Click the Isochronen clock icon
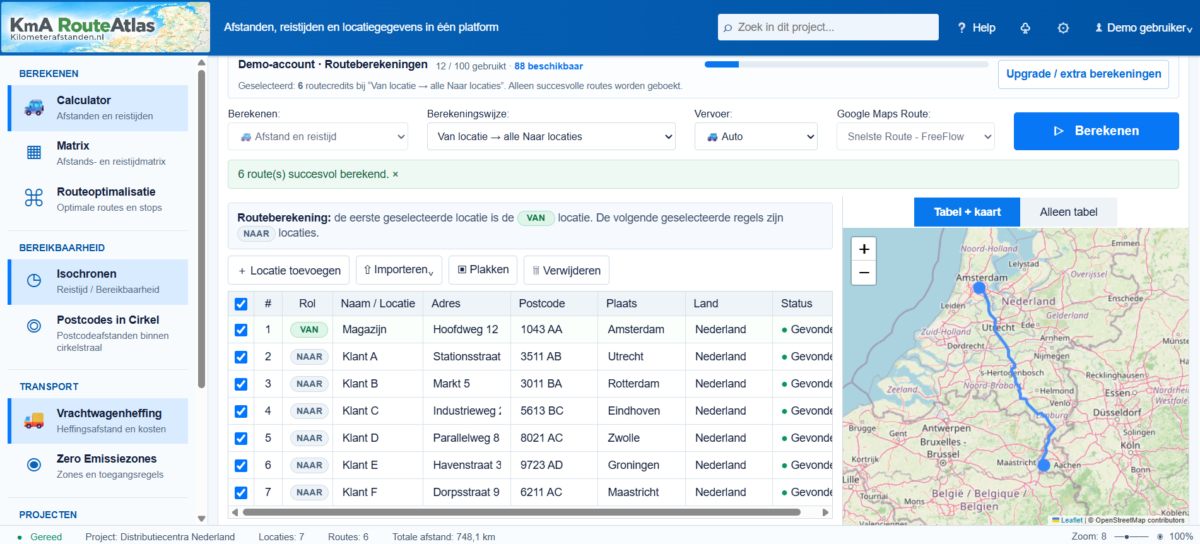1200x544 pixels. tap(34, 281)
